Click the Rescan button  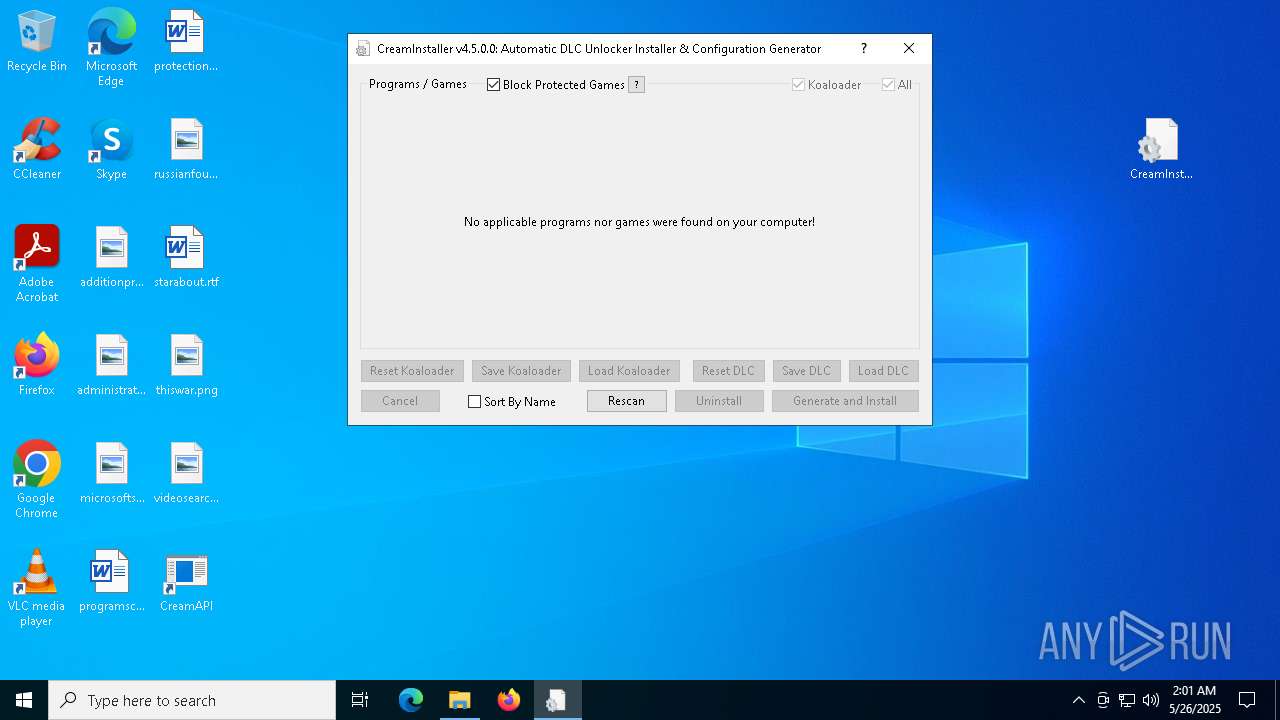(626, 401)
